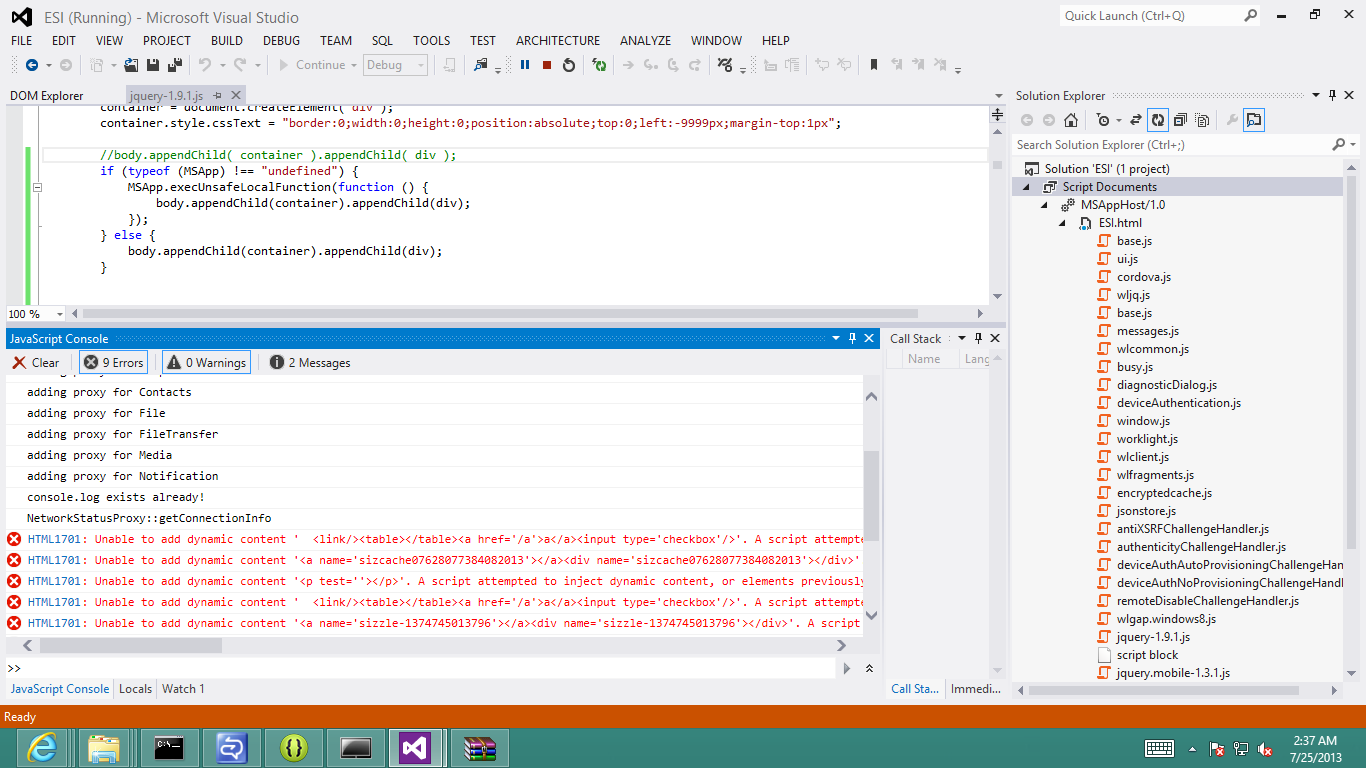The image size is (1366, 768).
Task: Click the Restart debugging icon
Action: (x=569, y=65)
